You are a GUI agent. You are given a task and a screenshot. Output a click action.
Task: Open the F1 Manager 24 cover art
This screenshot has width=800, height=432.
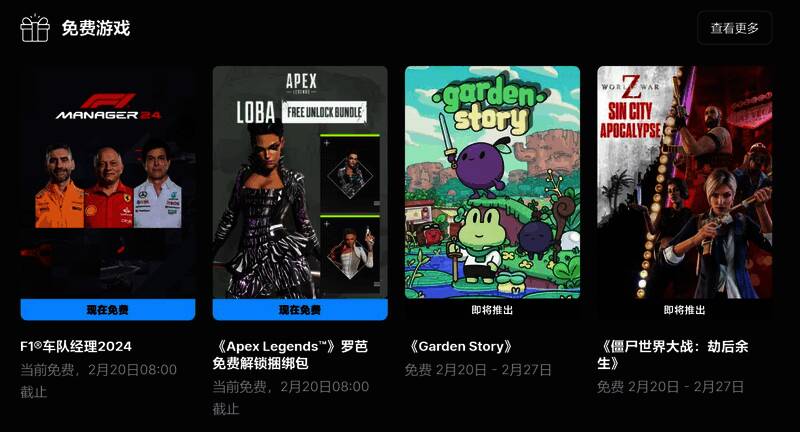(x=108, y=182)
